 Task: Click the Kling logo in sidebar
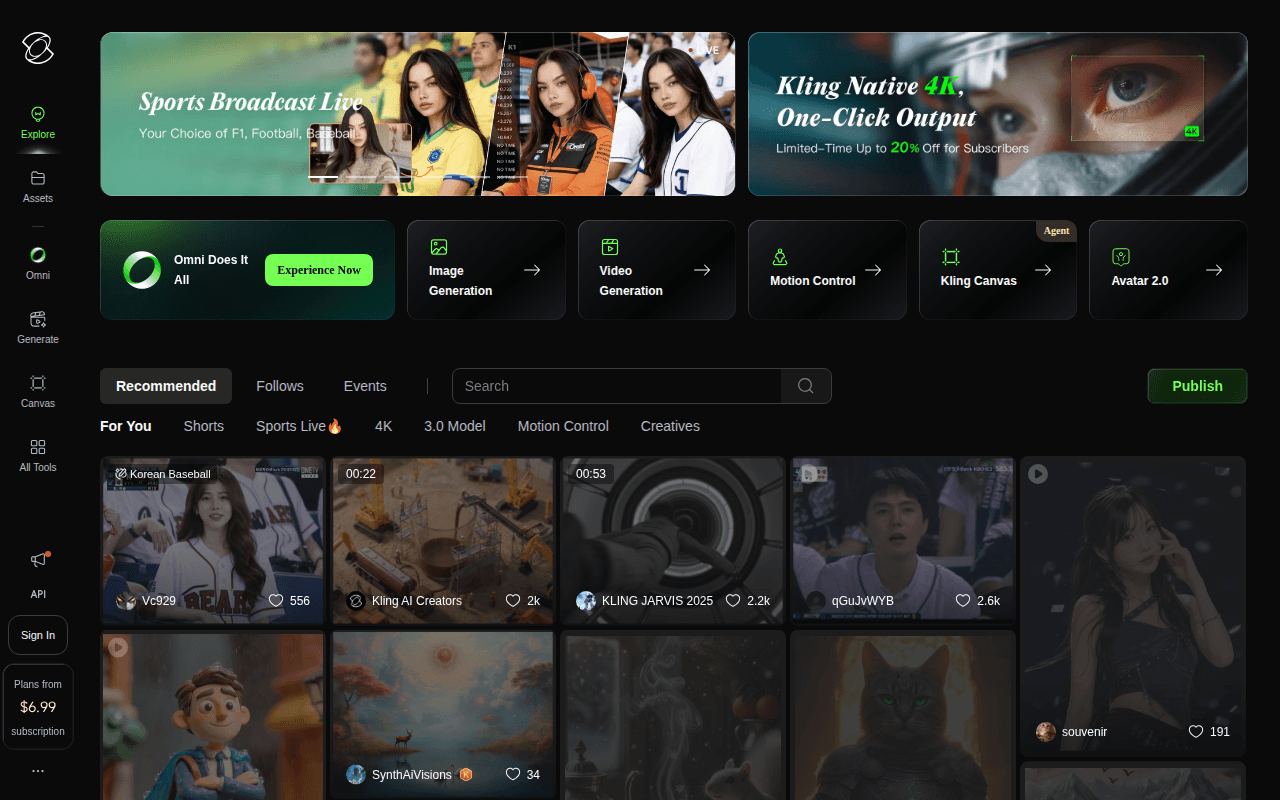38,47
